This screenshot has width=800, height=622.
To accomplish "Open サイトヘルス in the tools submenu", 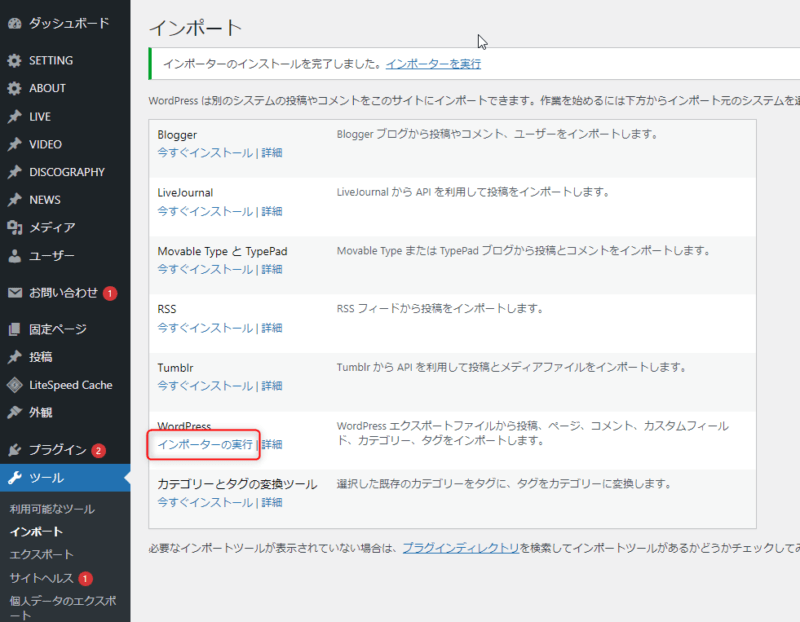I will pos(40,578).
